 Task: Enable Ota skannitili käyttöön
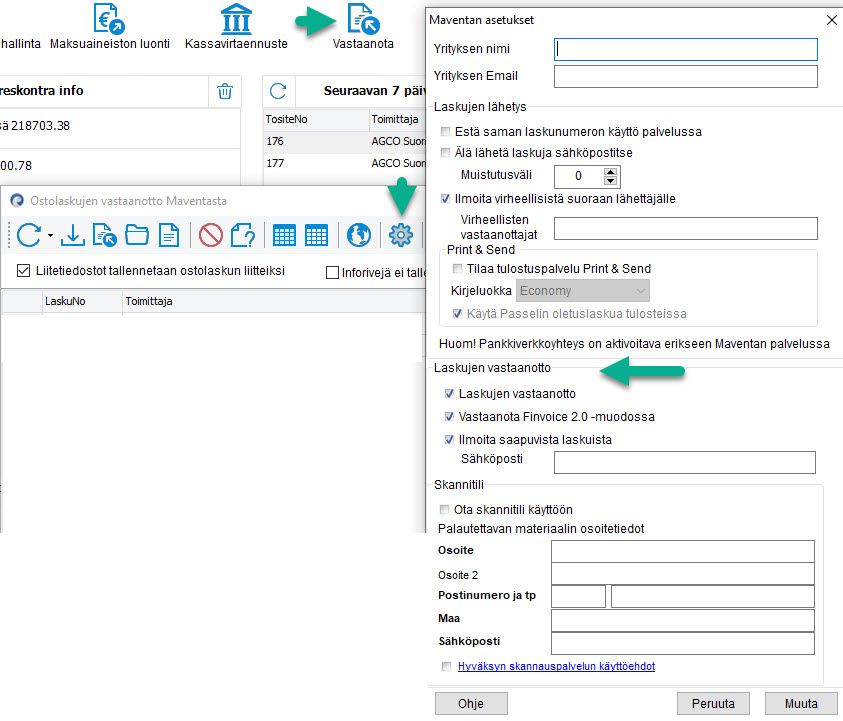pos(445,510)
